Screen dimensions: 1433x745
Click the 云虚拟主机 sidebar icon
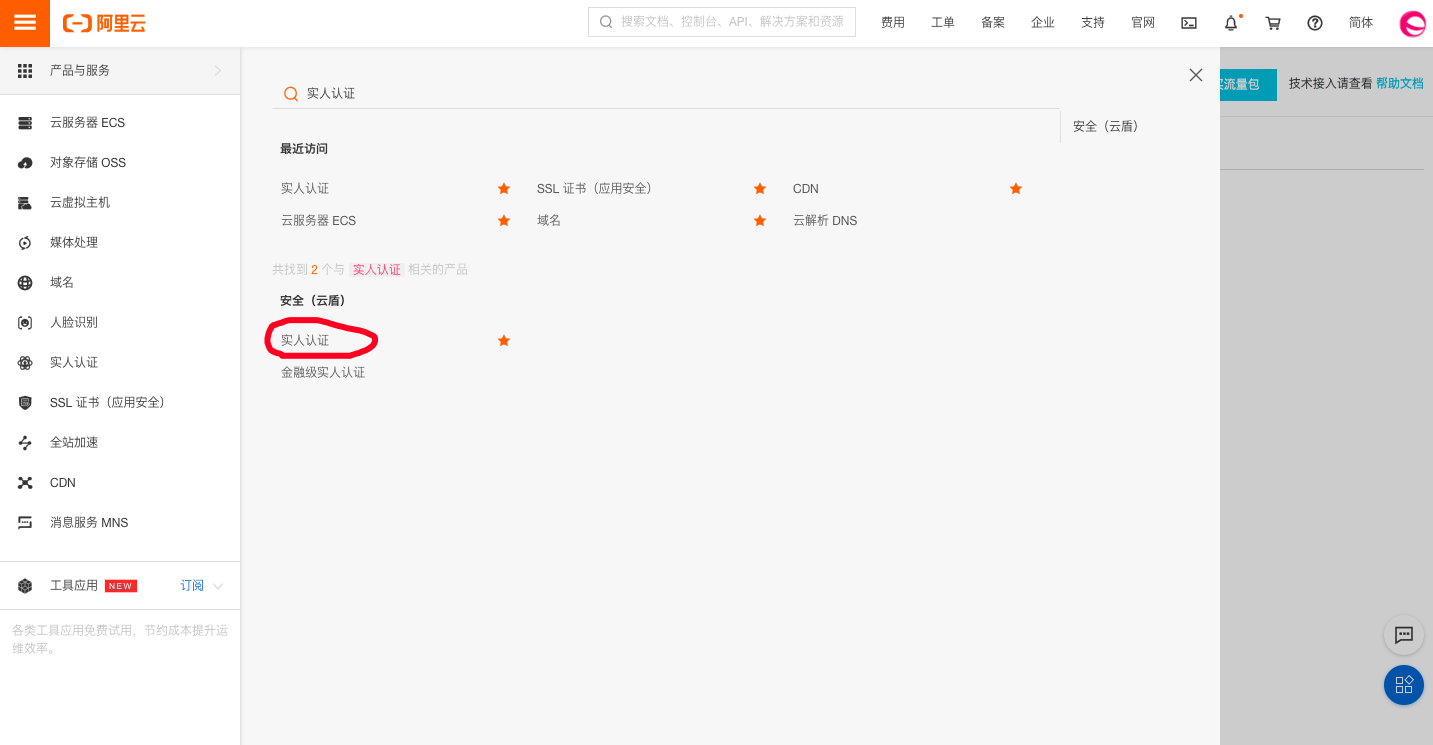(25, 203)
